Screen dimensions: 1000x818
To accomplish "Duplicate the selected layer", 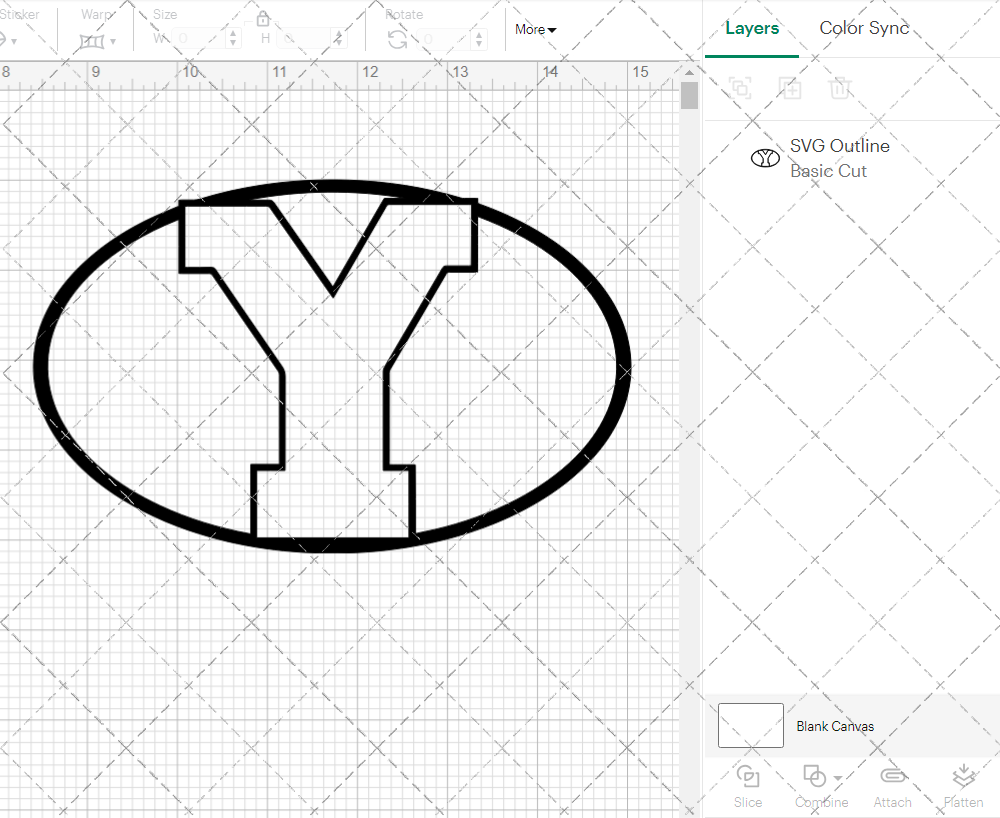I will point(790,88).
